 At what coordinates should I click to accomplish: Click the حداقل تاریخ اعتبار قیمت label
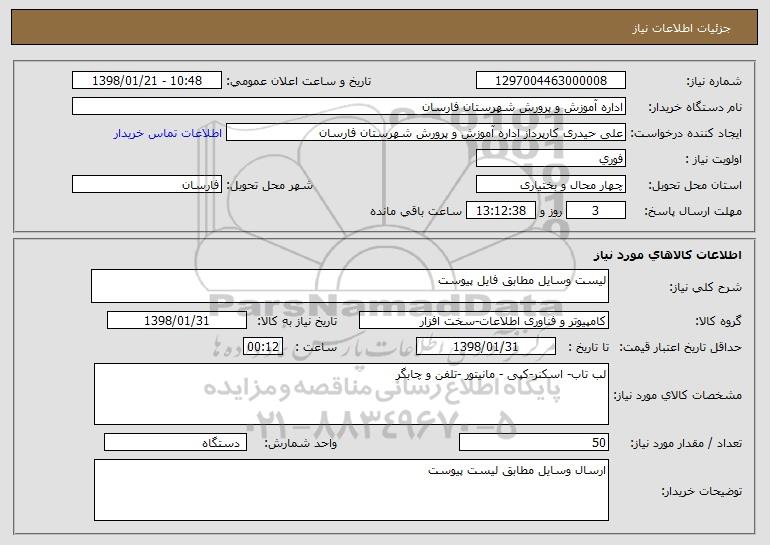pos(681,347)
